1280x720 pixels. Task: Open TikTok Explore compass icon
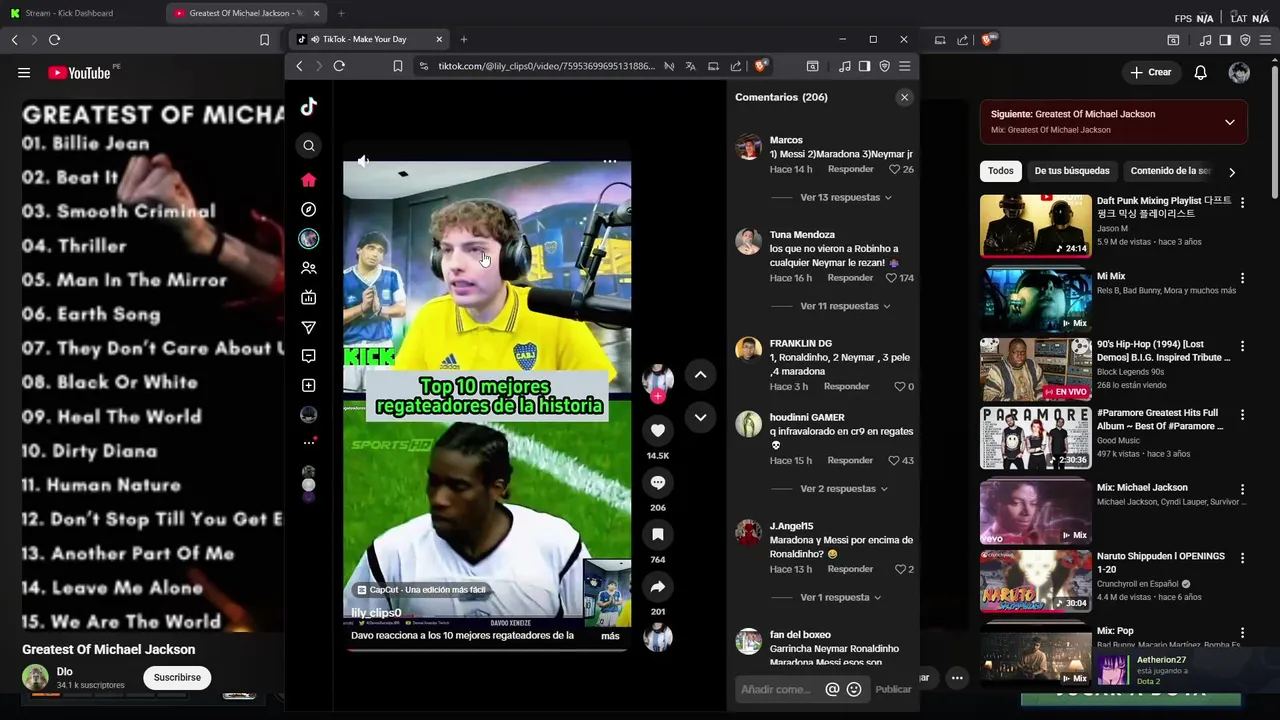[309, 210]
